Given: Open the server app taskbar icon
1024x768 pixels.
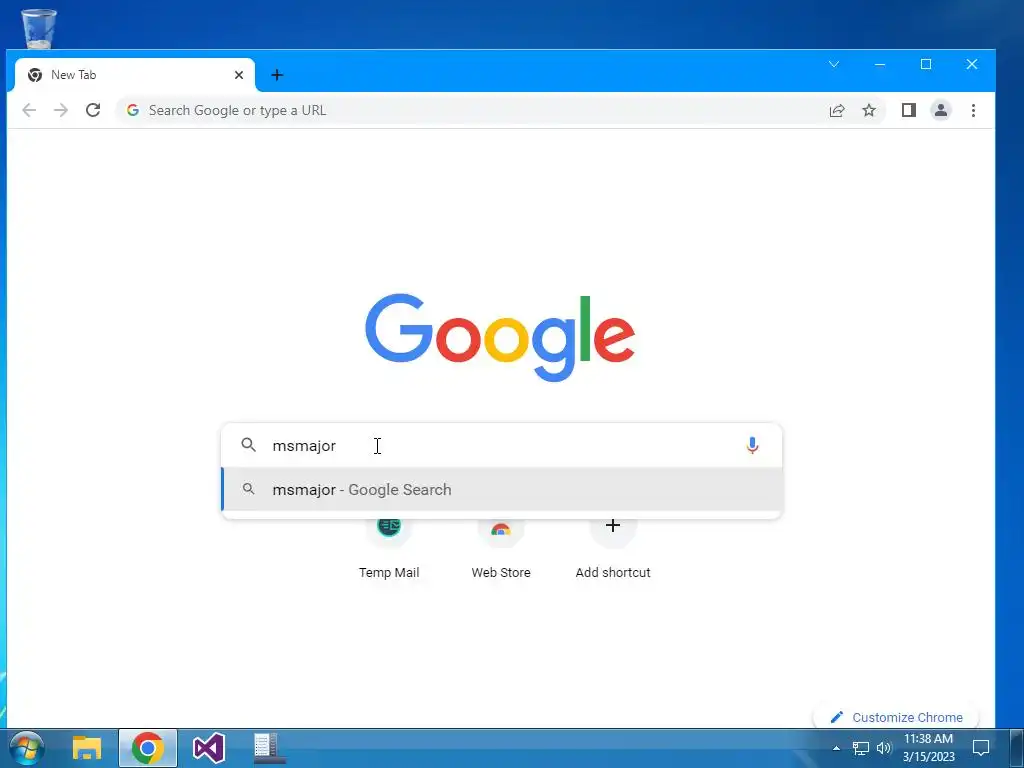Looking at the screenshot, I should pyautogui.click(x=268, y=748).
